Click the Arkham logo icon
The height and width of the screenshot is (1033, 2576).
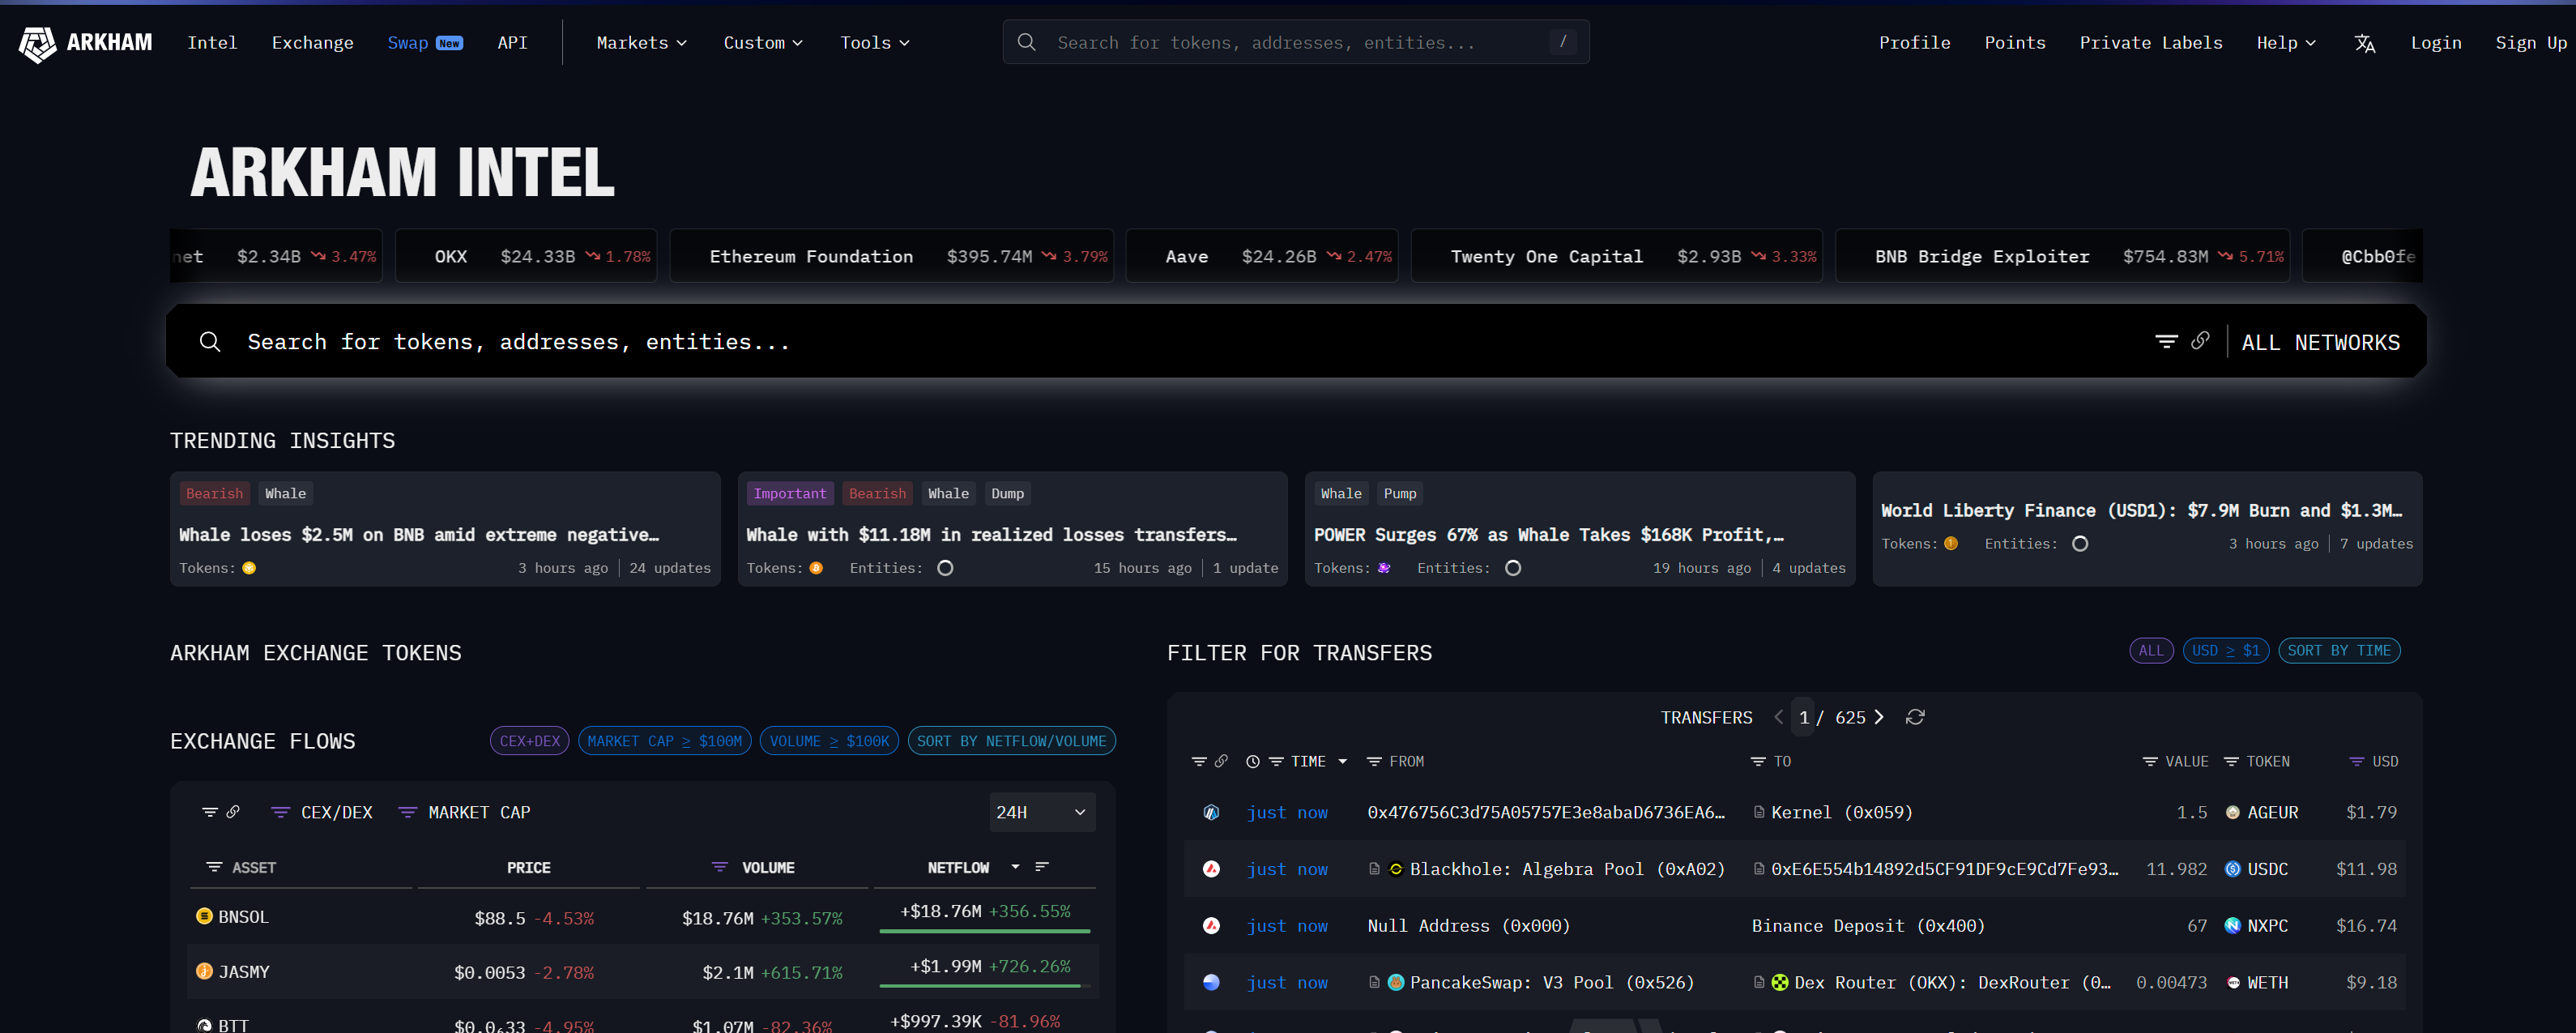click(x=38, y=43)
